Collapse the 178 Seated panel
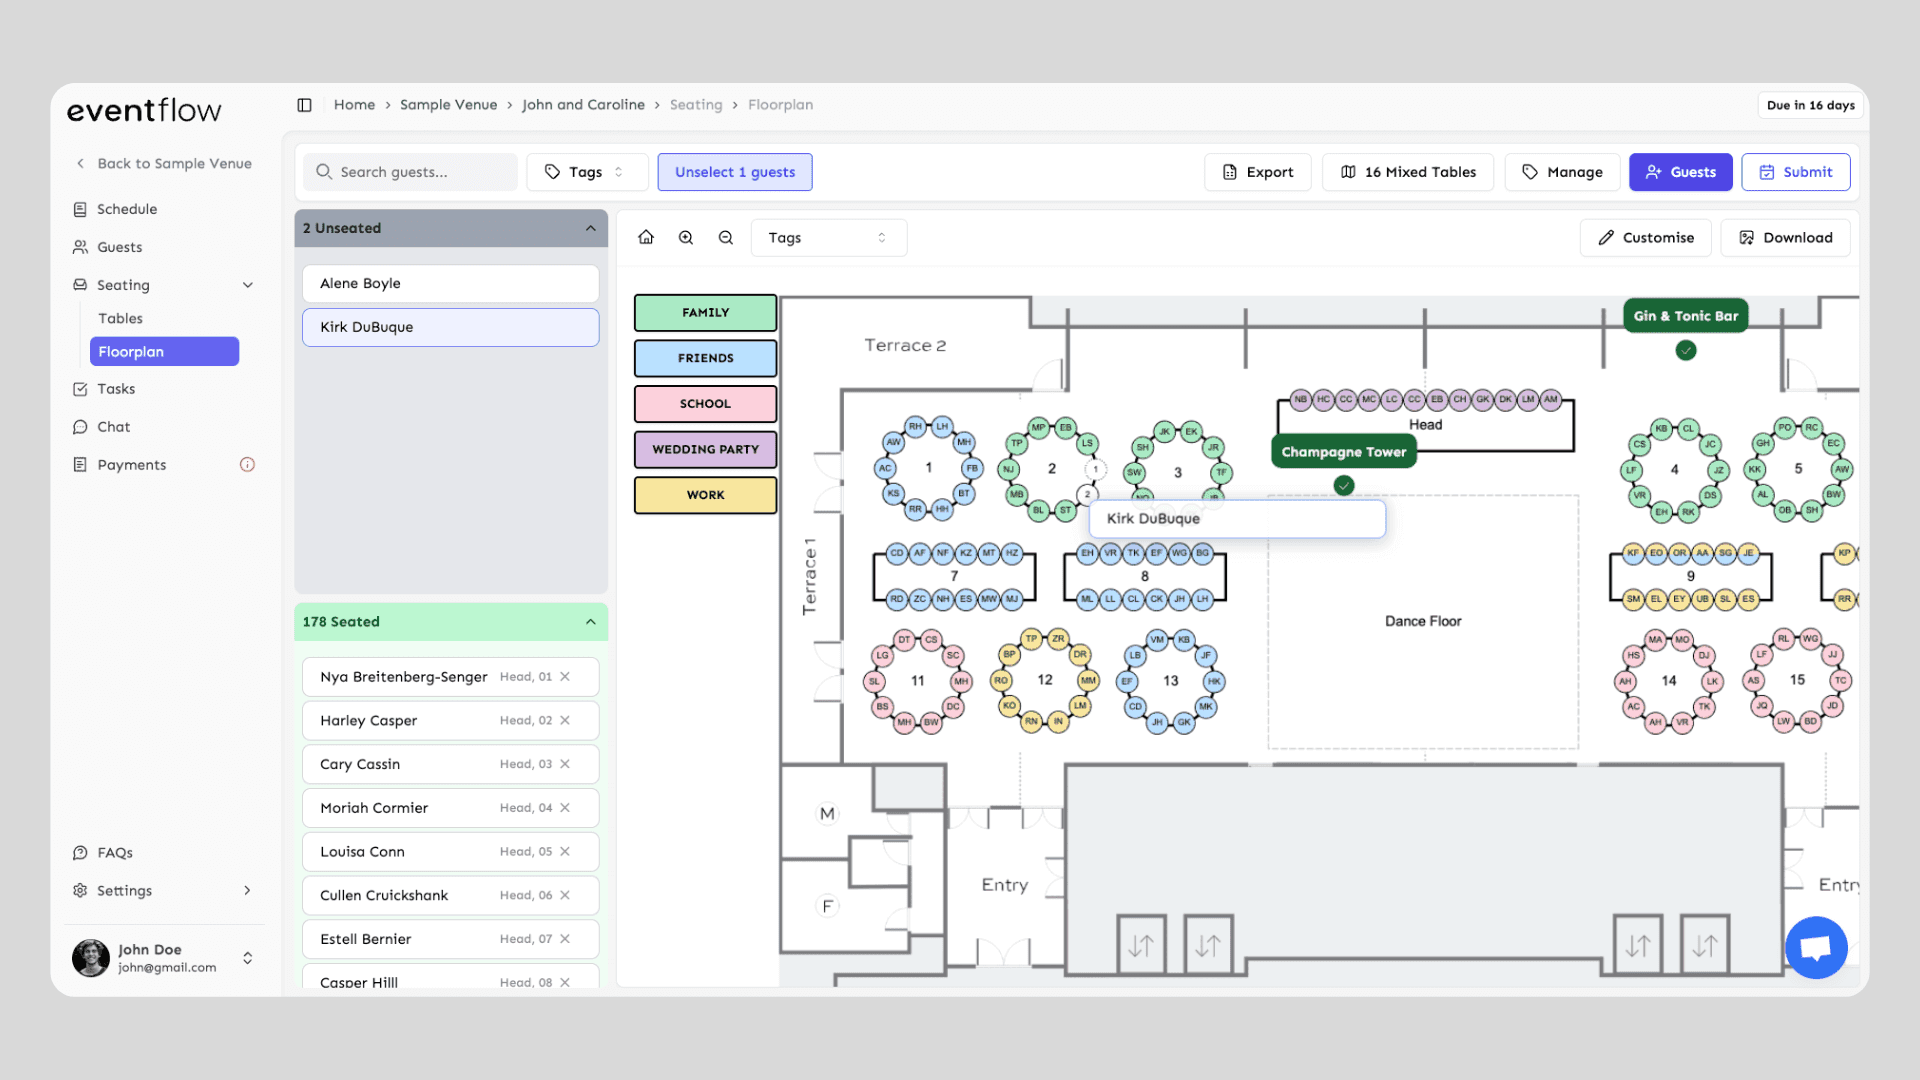Viewport: 1920px width, 1080px height. click(x=591, y=622)
